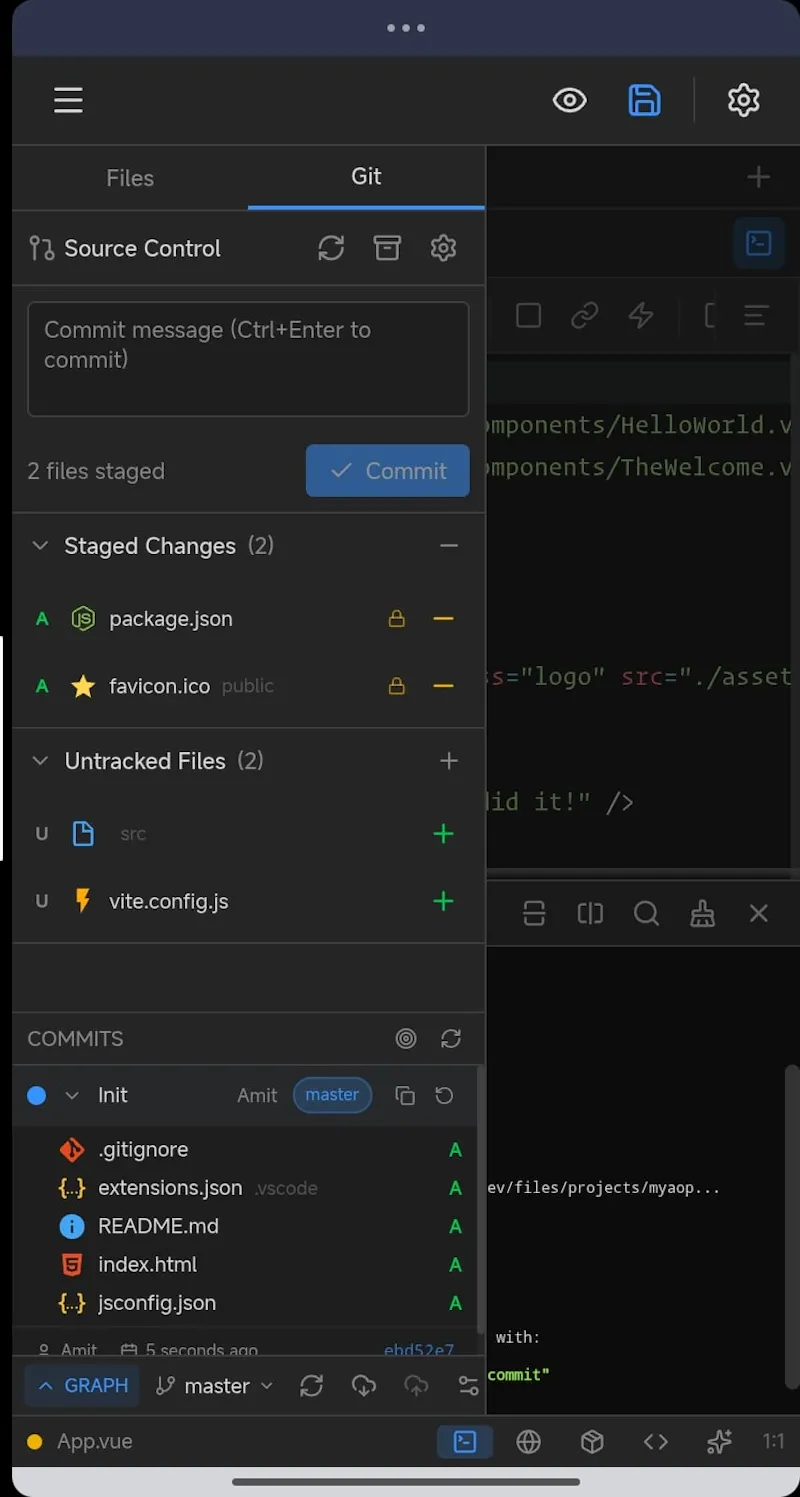Open README.md in commit files
Viewport: 800px width, 1497px height.
coord(158,1226)
